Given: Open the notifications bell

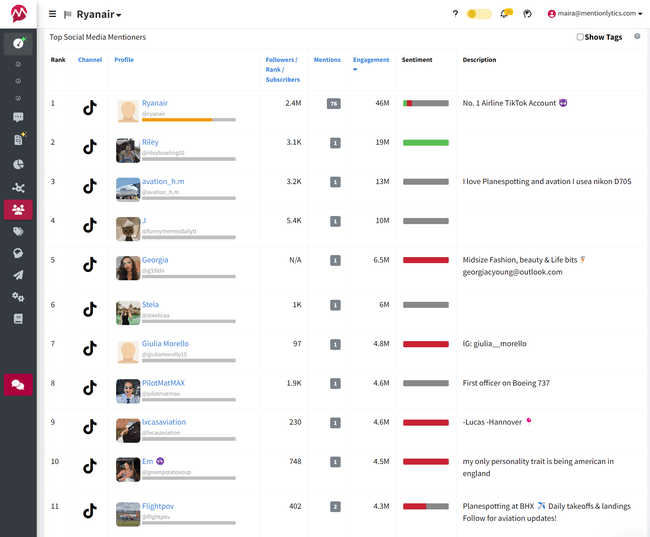Looking at the screenshot, I should click(505, 14).
